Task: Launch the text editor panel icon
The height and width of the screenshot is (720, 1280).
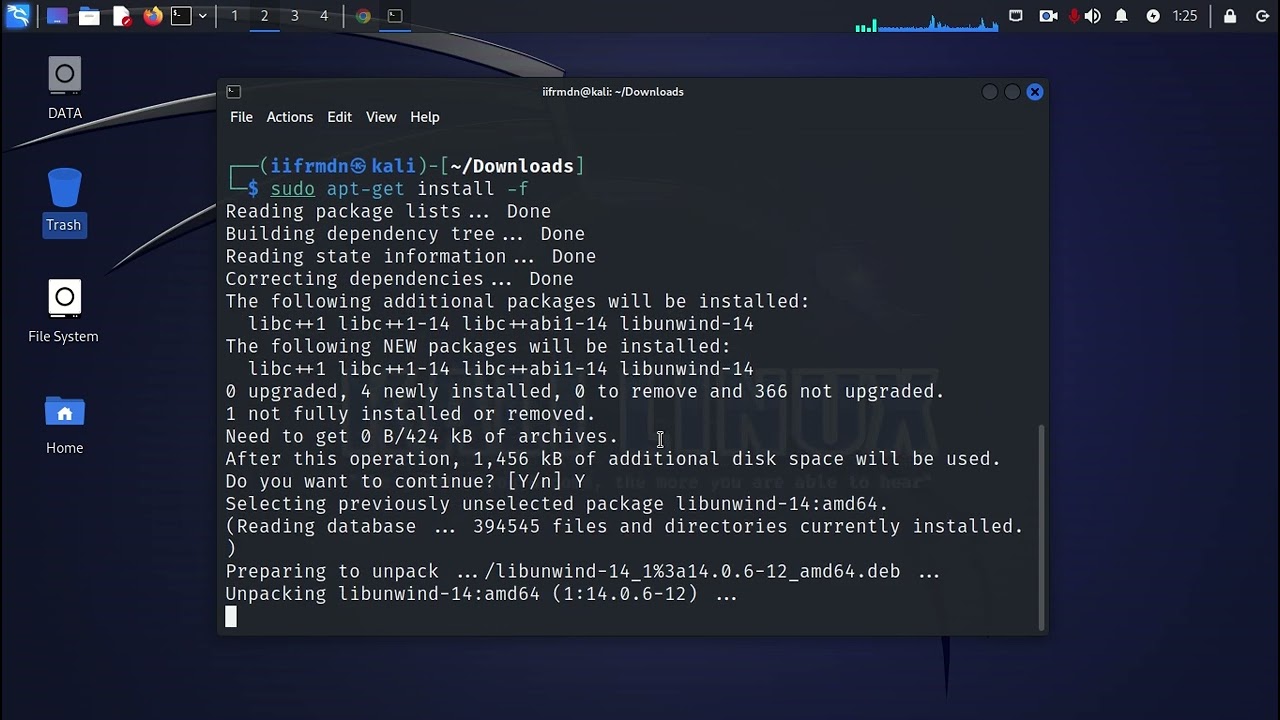Action: (121, 16)
